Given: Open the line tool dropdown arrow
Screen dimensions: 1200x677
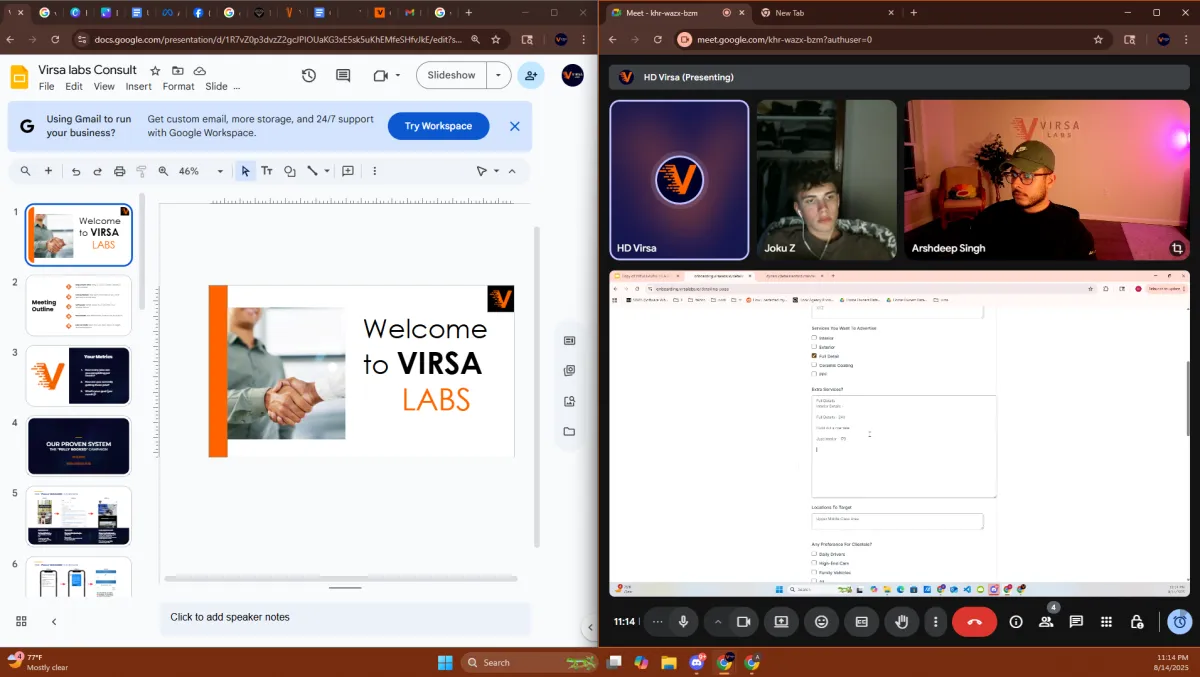Looking at the screenshot, I should coord(327,171).
